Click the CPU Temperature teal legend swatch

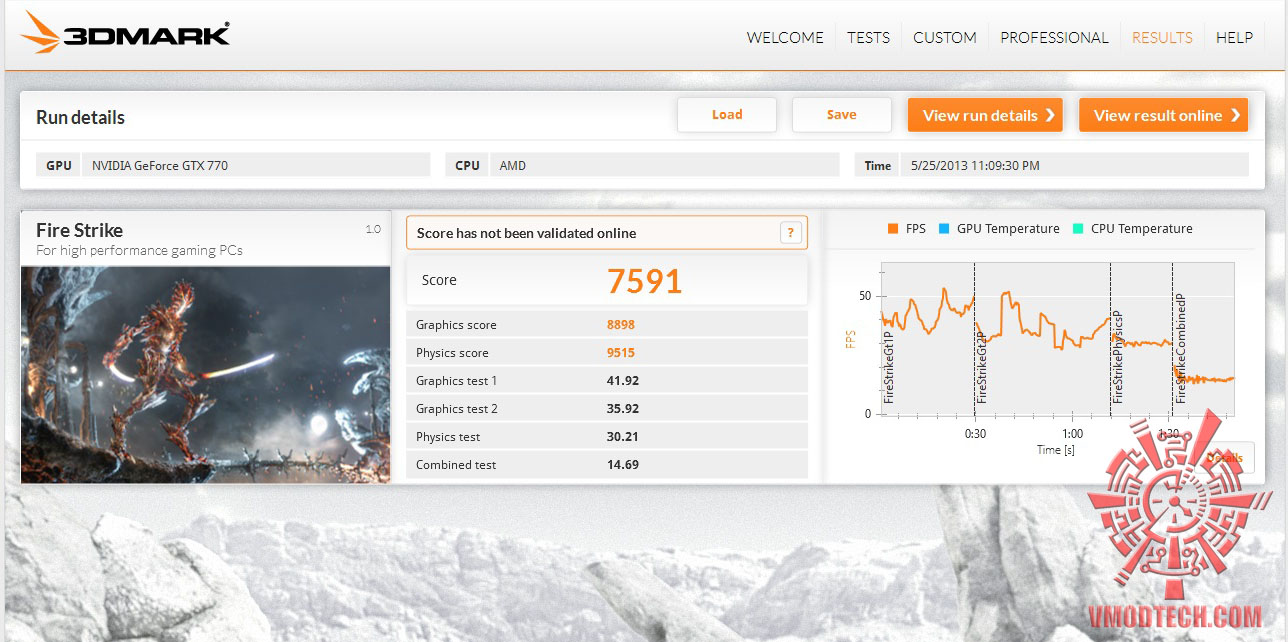tap(1077, 229)
